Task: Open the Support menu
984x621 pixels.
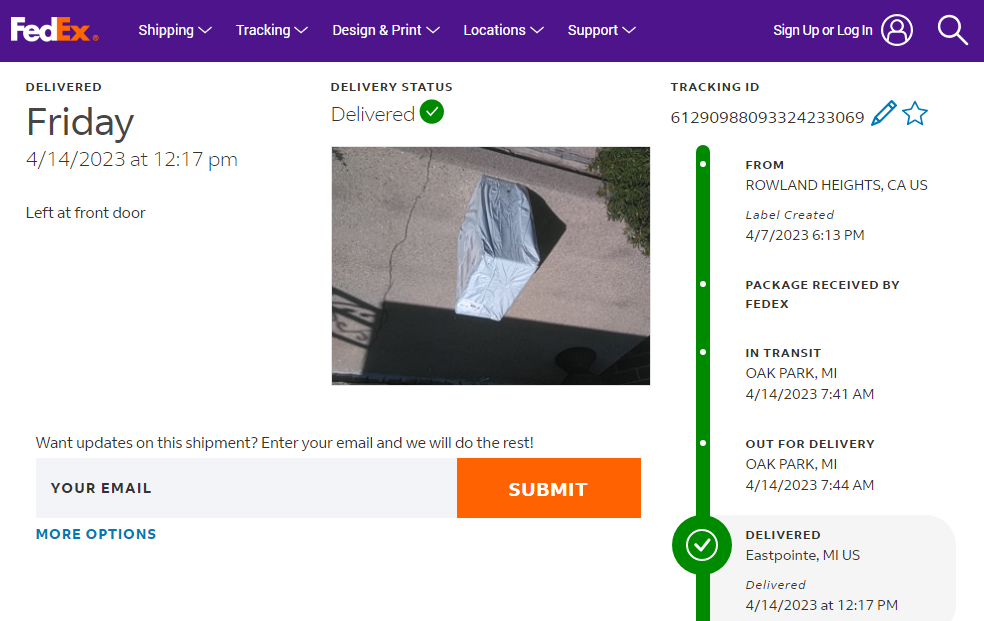Action: point(601,30)
